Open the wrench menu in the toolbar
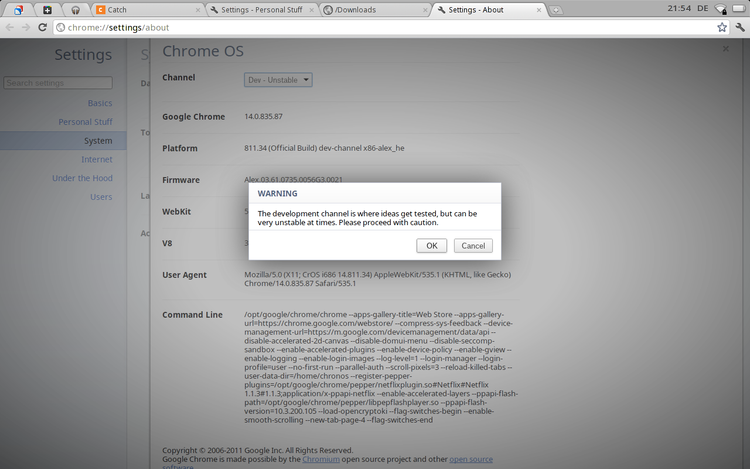 739,27
